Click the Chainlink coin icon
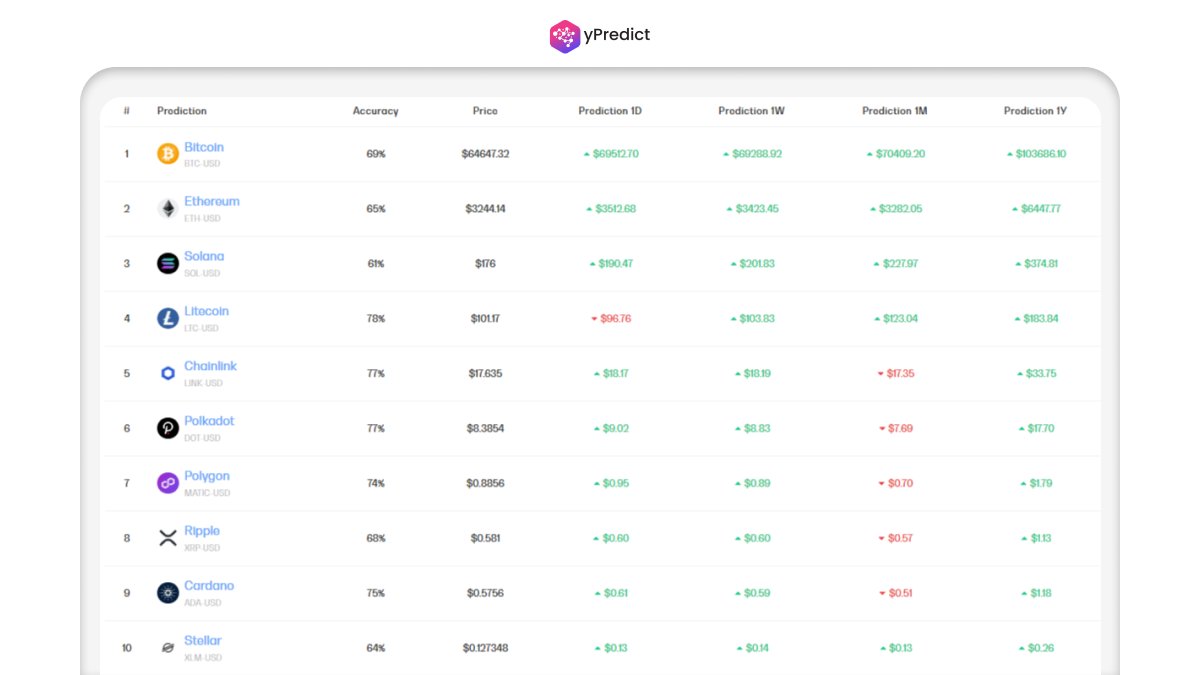 click(168, 373)
